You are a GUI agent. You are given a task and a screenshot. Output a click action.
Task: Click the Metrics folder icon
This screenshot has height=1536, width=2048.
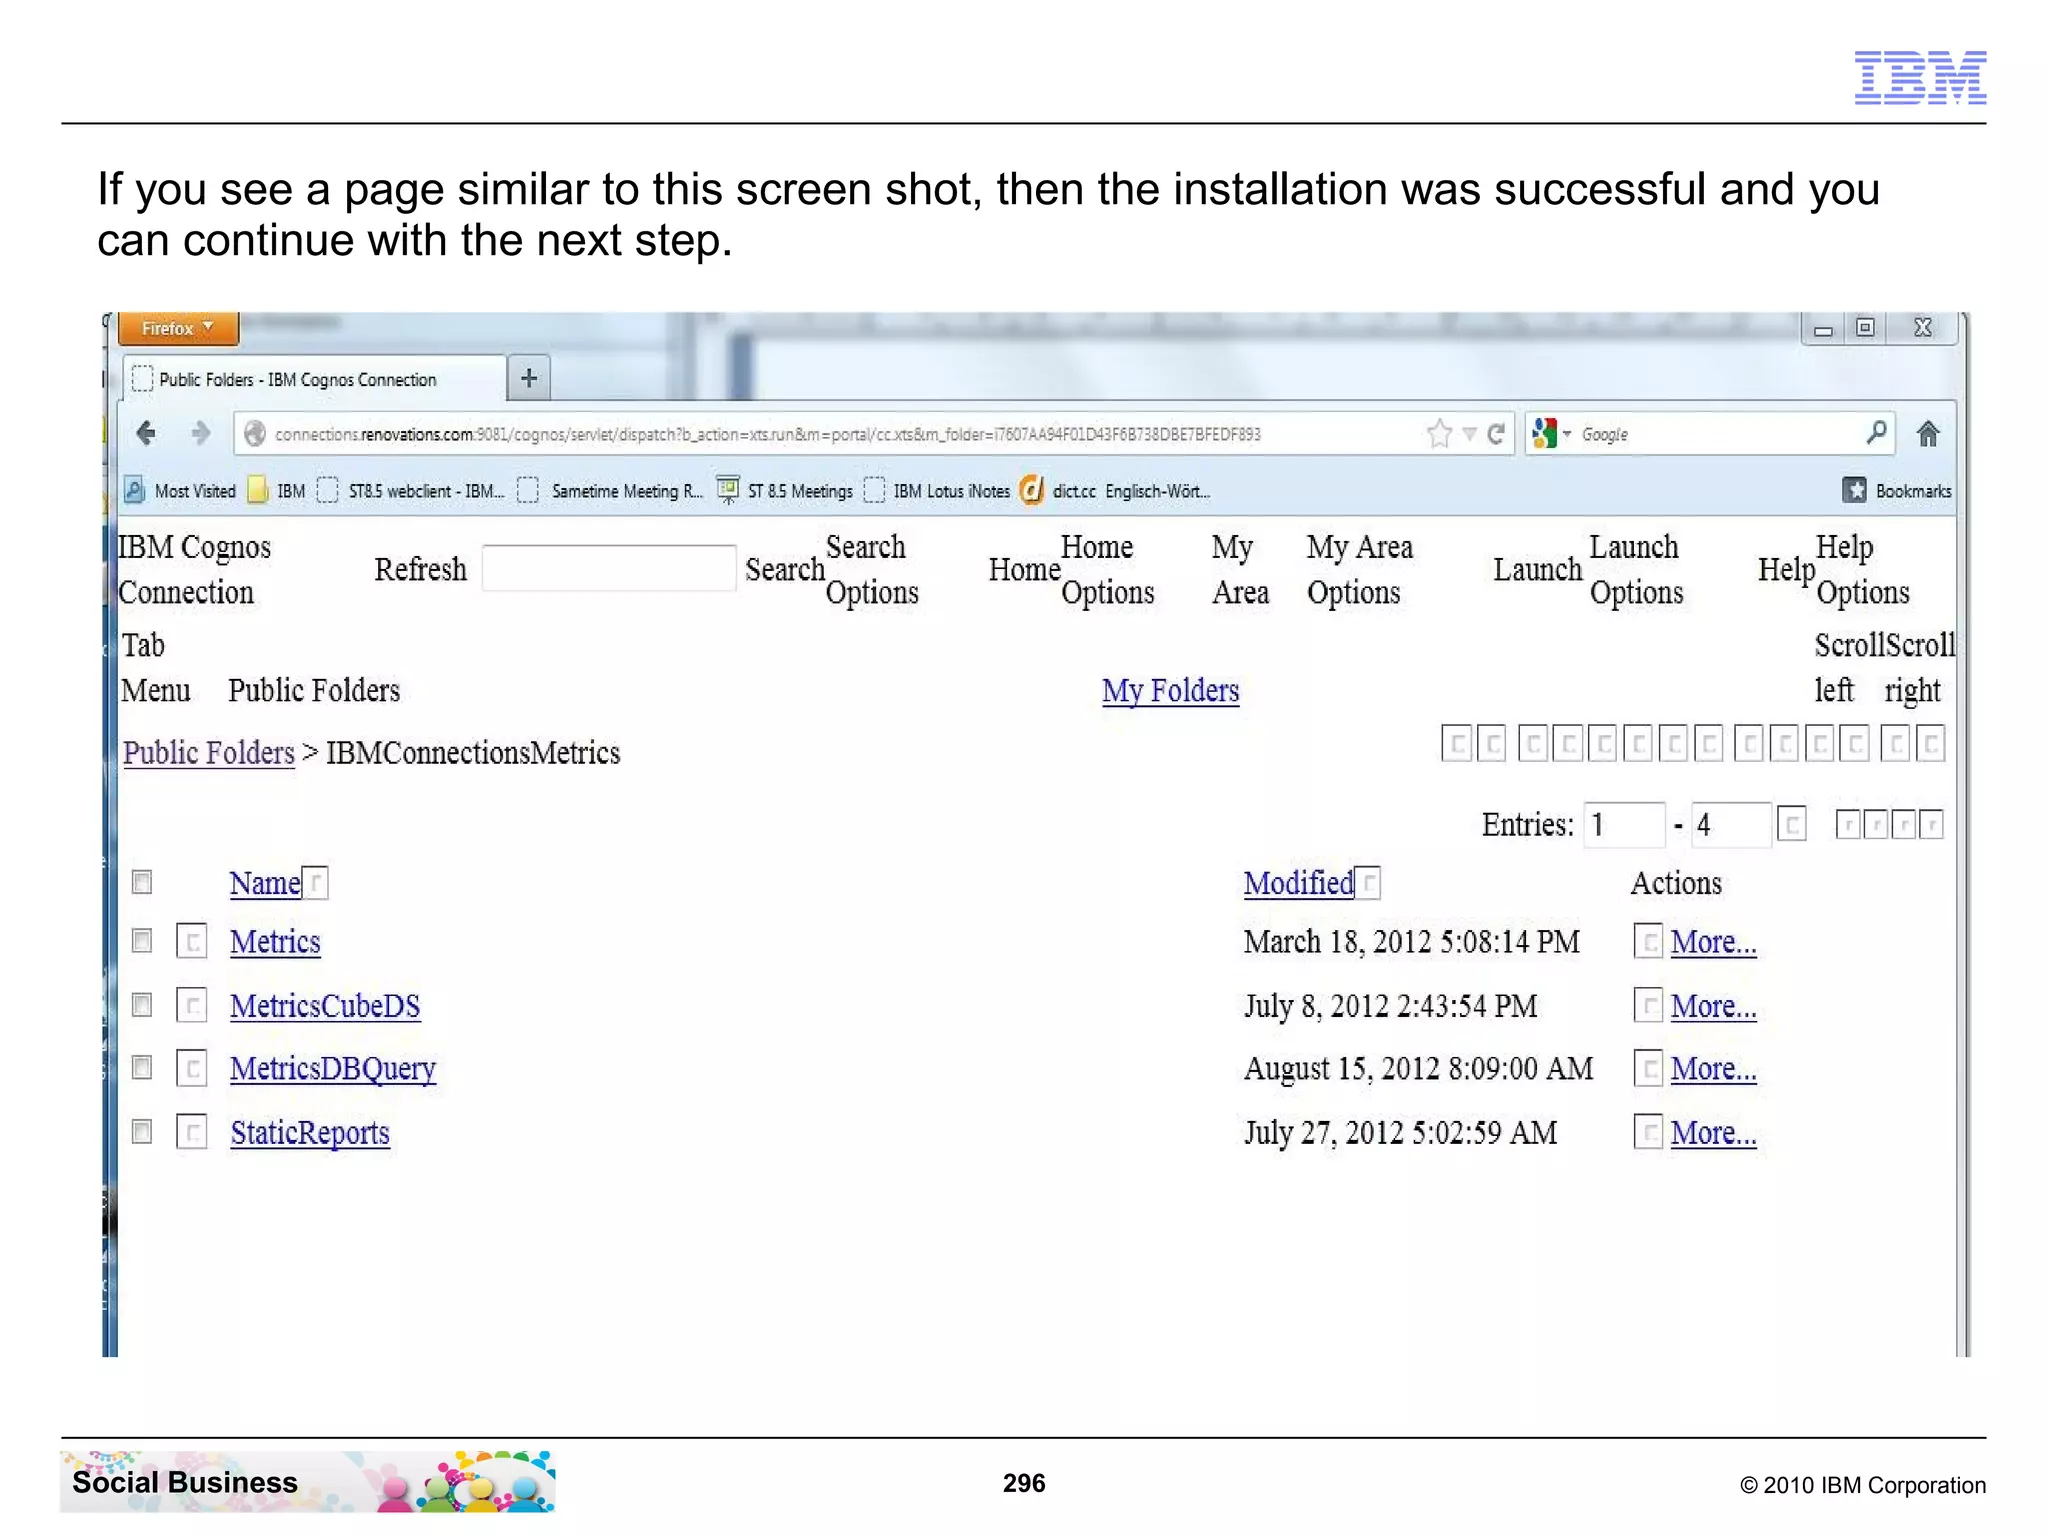point(191,941)
